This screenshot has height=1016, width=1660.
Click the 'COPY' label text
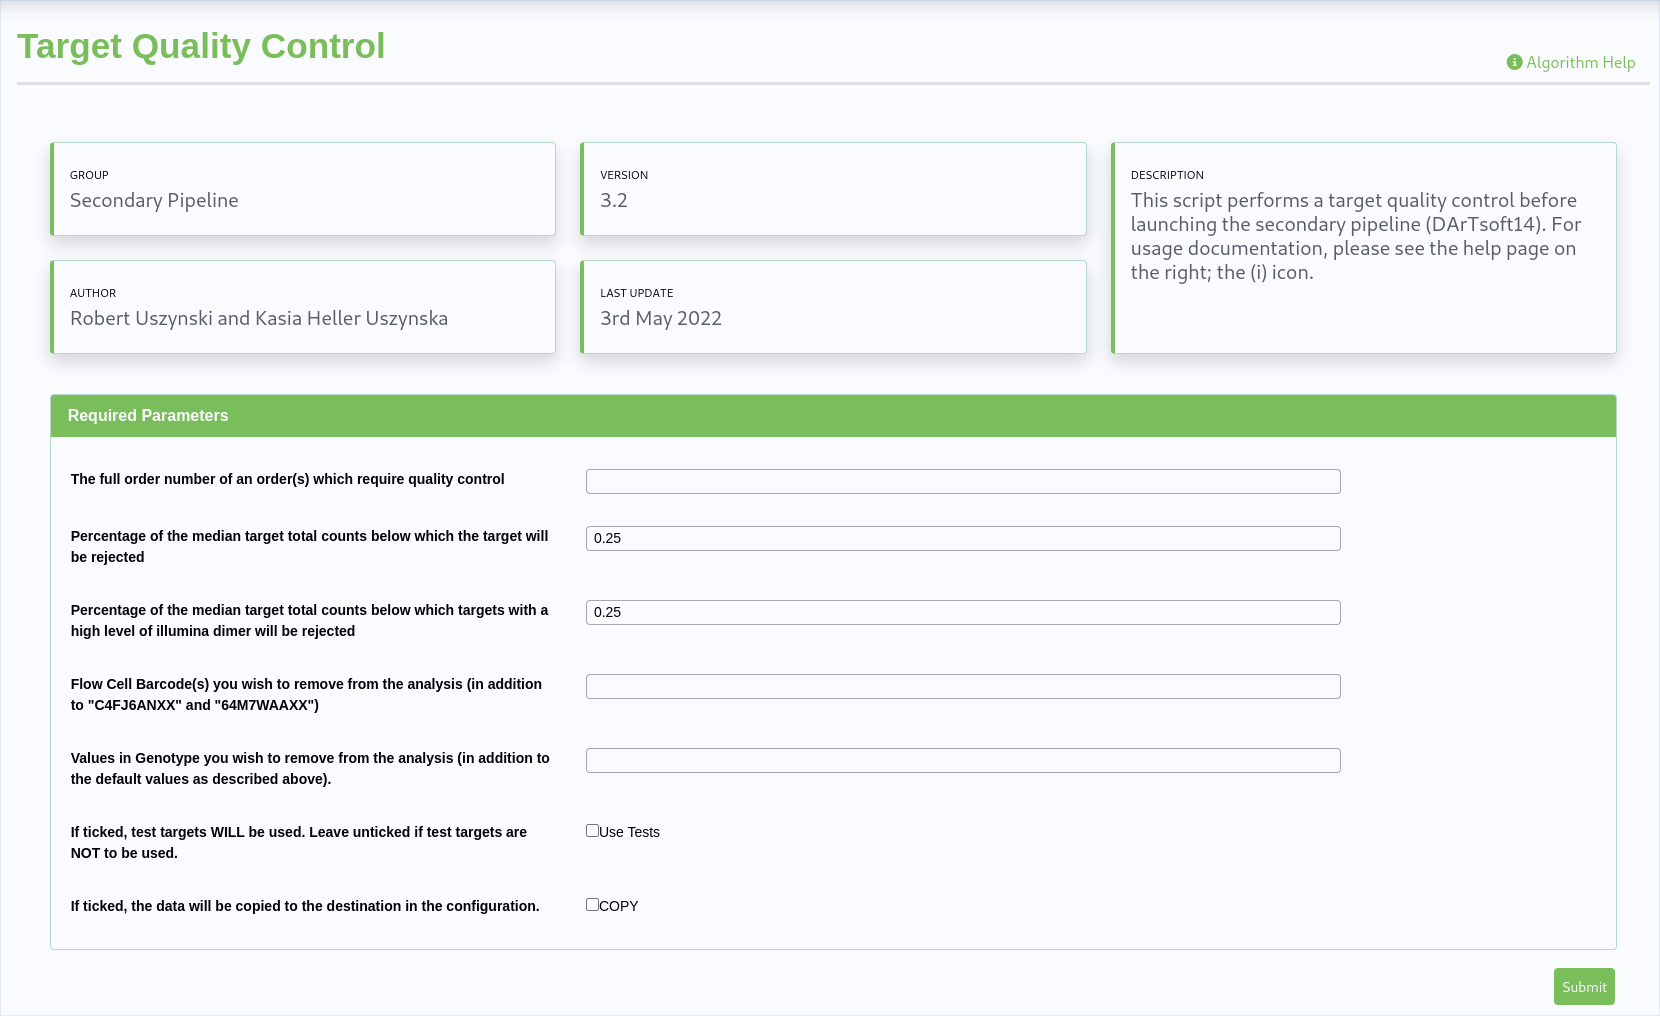pos(619,906)
